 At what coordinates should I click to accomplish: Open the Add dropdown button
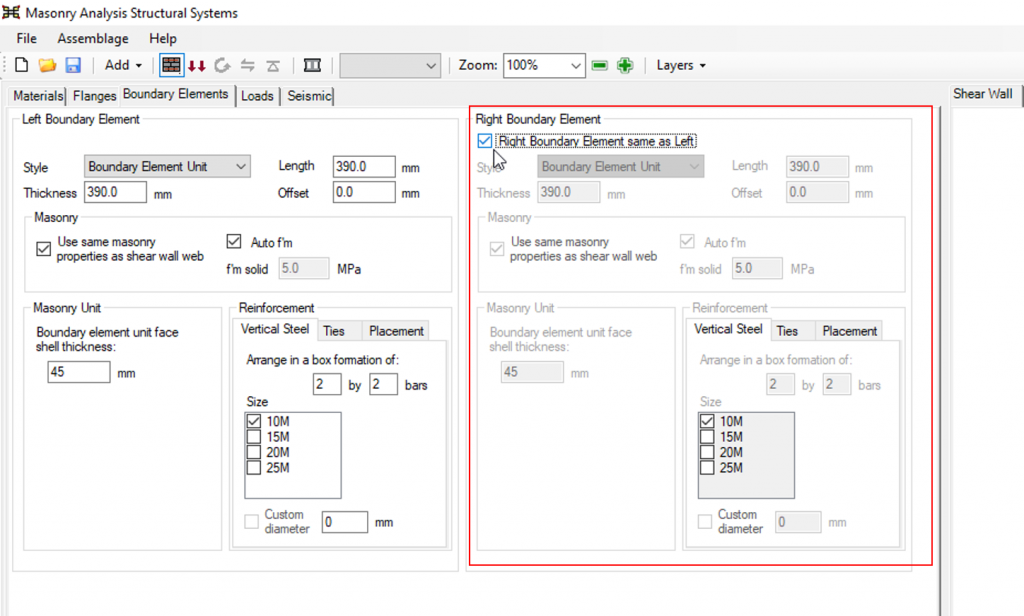point(124,65)
